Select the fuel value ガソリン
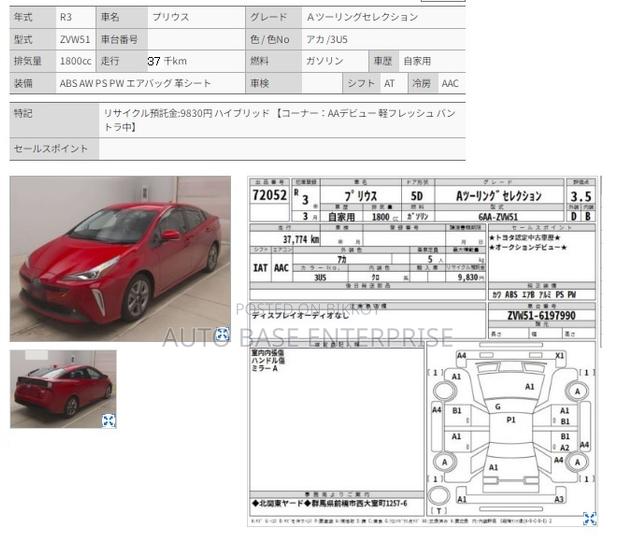This screenshot has height=542, width=620. pos(325,61)
